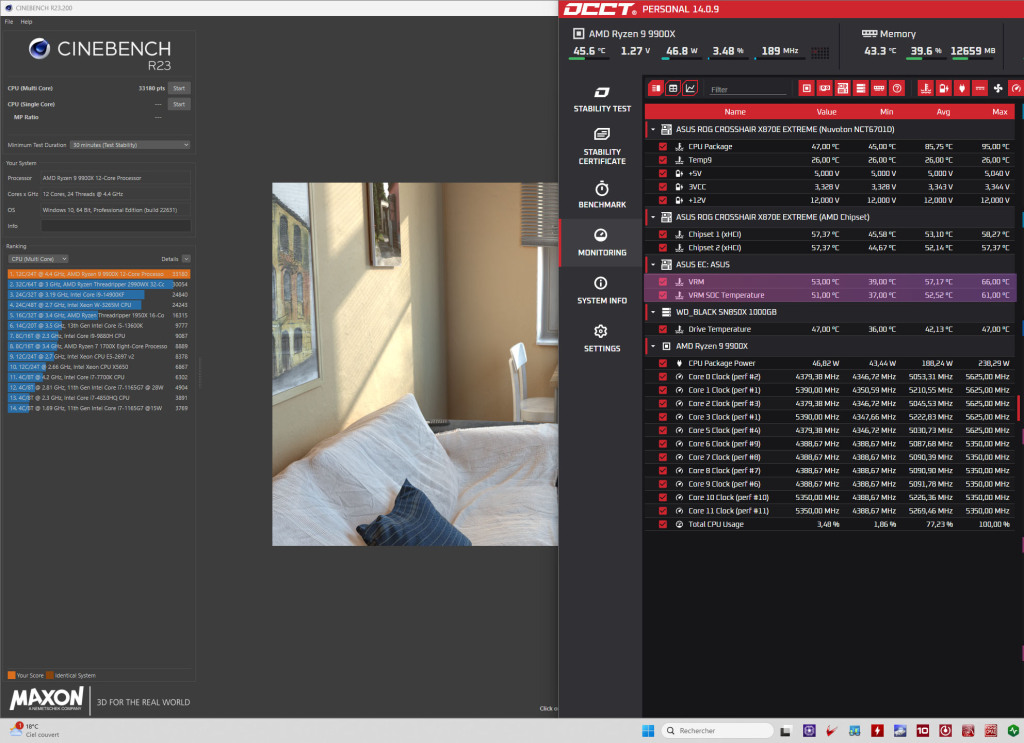Select OCCT Monitoring section
Screen dimensions: 1024x743
[601, 243]
